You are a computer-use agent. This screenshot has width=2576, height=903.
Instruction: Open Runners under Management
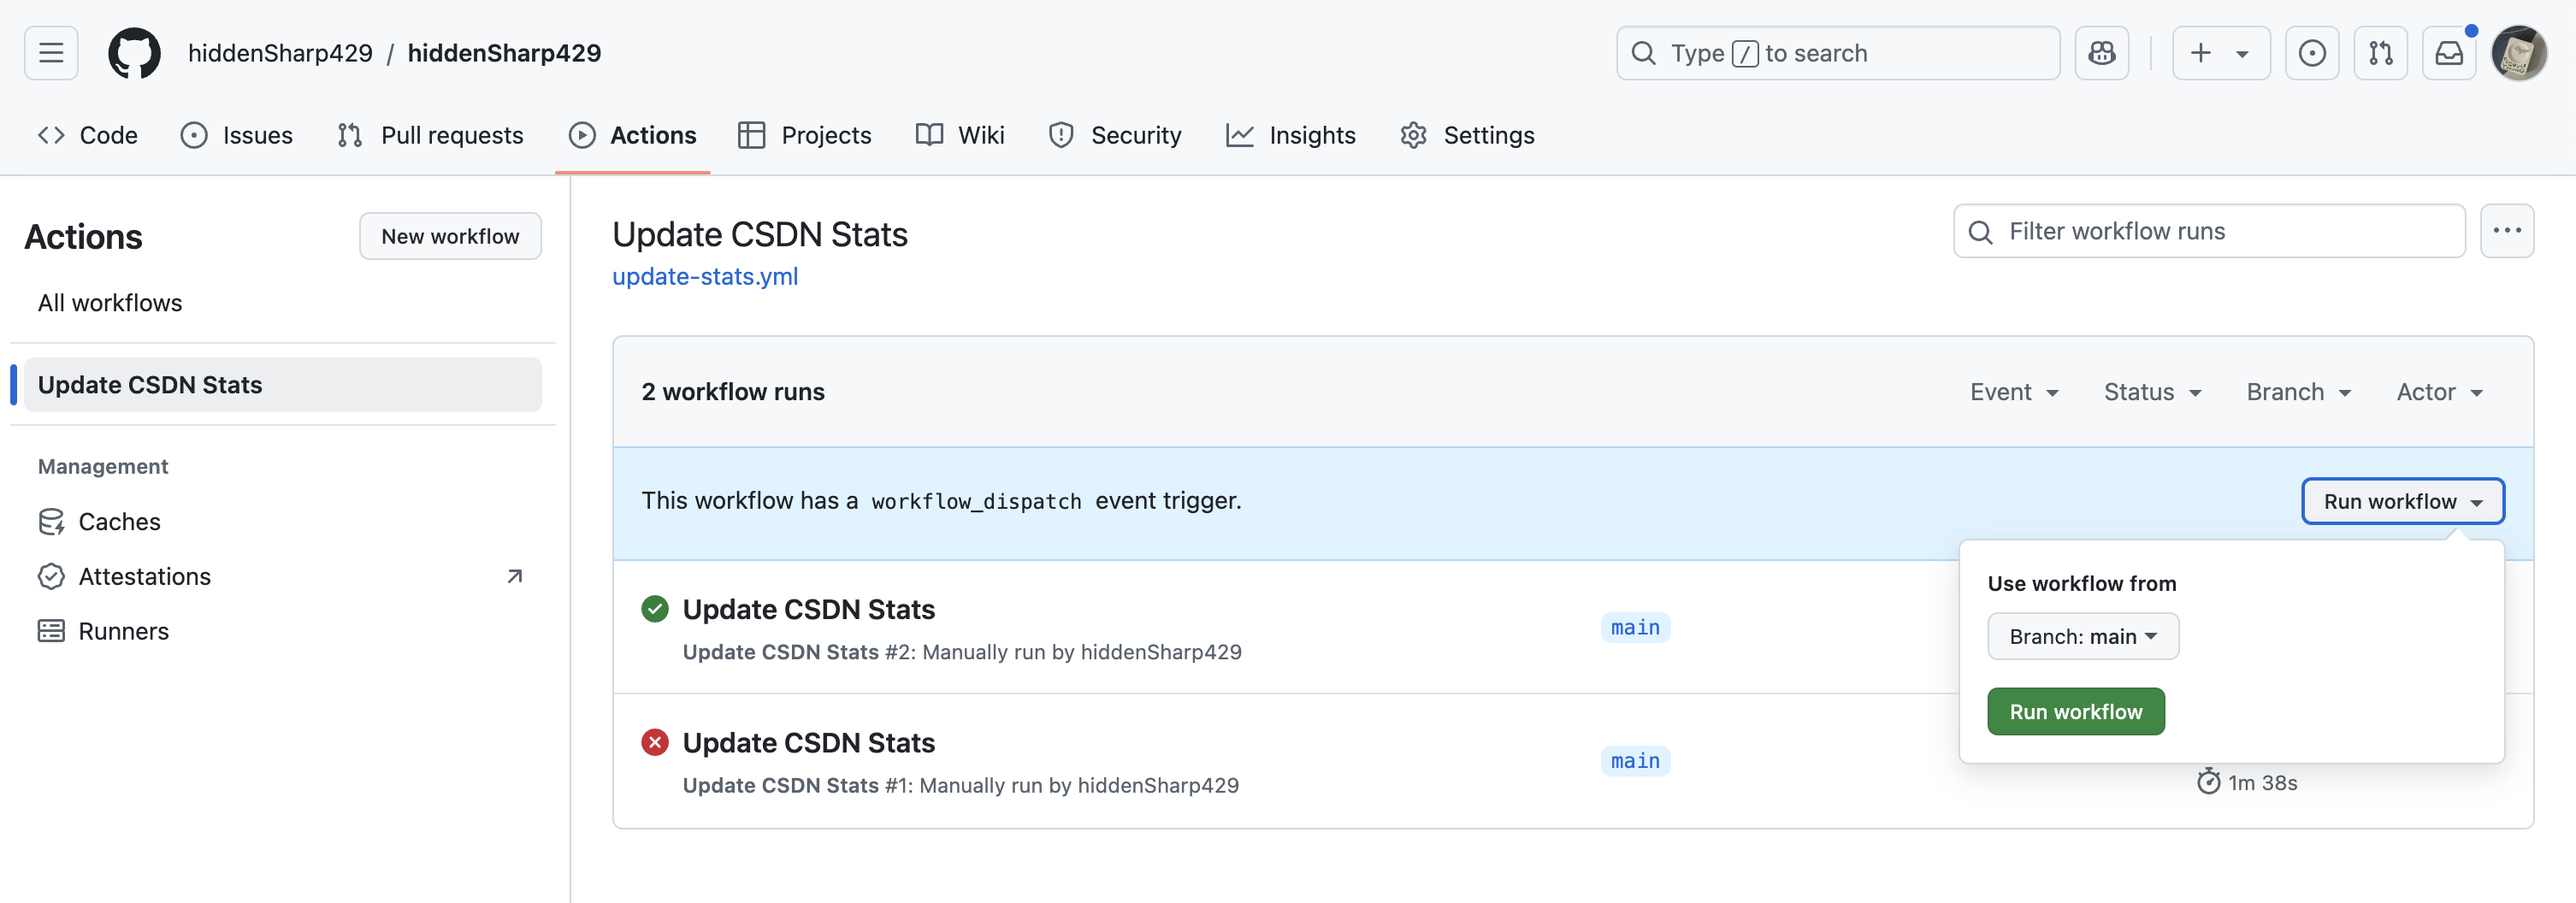point(283,631)
